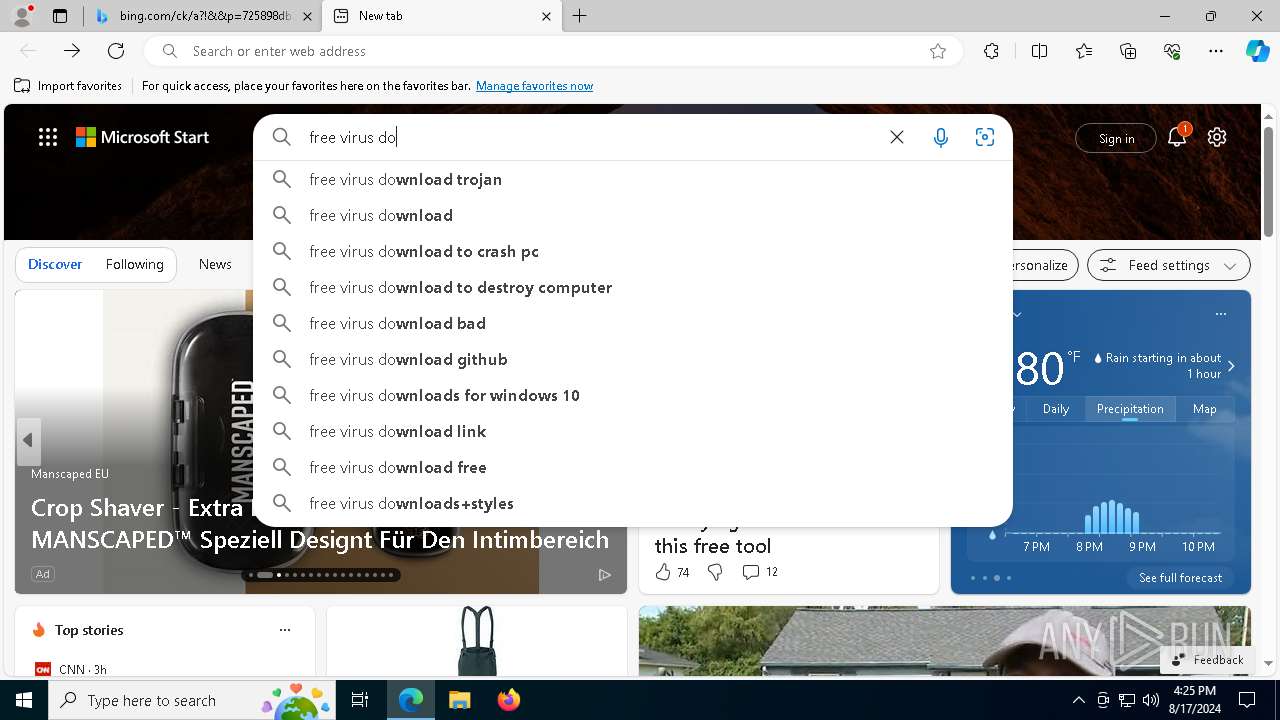Screen dimensions: 1280x720
Task: Open Settings and more ellipsis menu
Action: coord(1216,51)
